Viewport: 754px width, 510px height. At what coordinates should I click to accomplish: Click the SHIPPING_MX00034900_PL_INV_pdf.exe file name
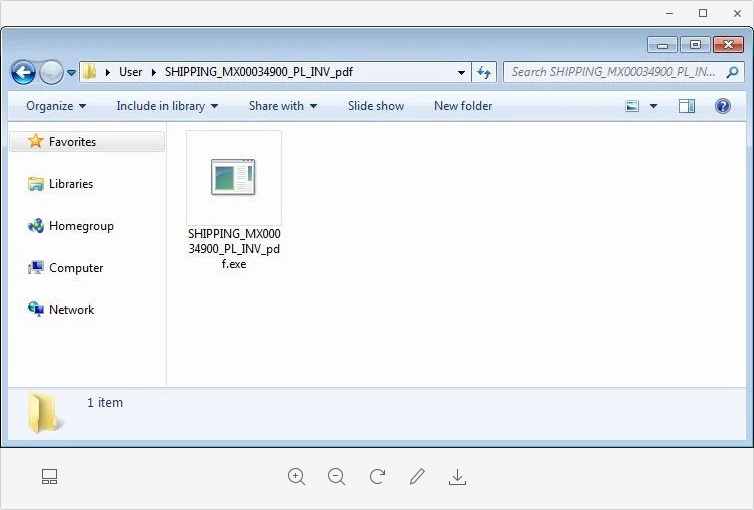click(234, 249)
